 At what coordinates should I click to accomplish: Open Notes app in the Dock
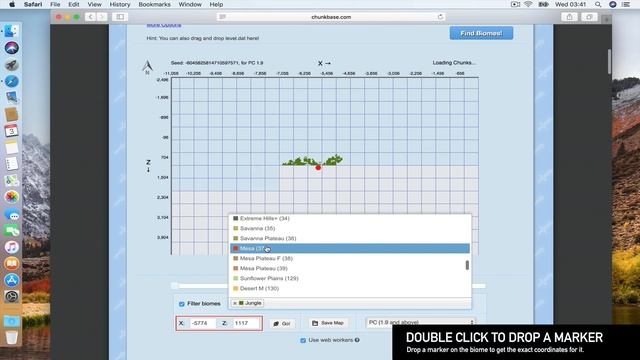coord(11,147)
